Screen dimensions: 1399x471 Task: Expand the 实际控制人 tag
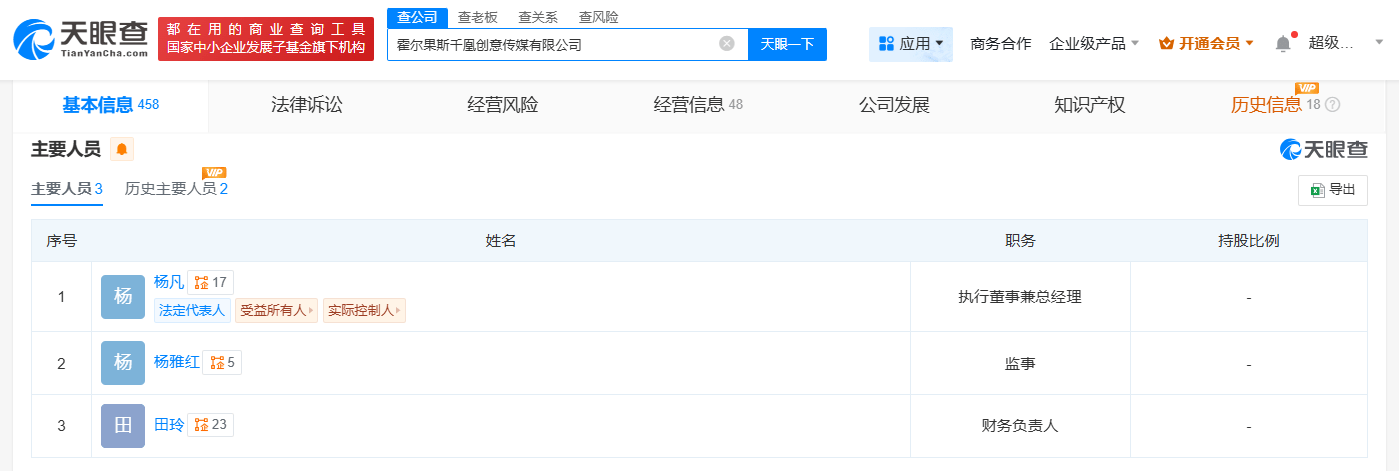click(x=364, y=311)
